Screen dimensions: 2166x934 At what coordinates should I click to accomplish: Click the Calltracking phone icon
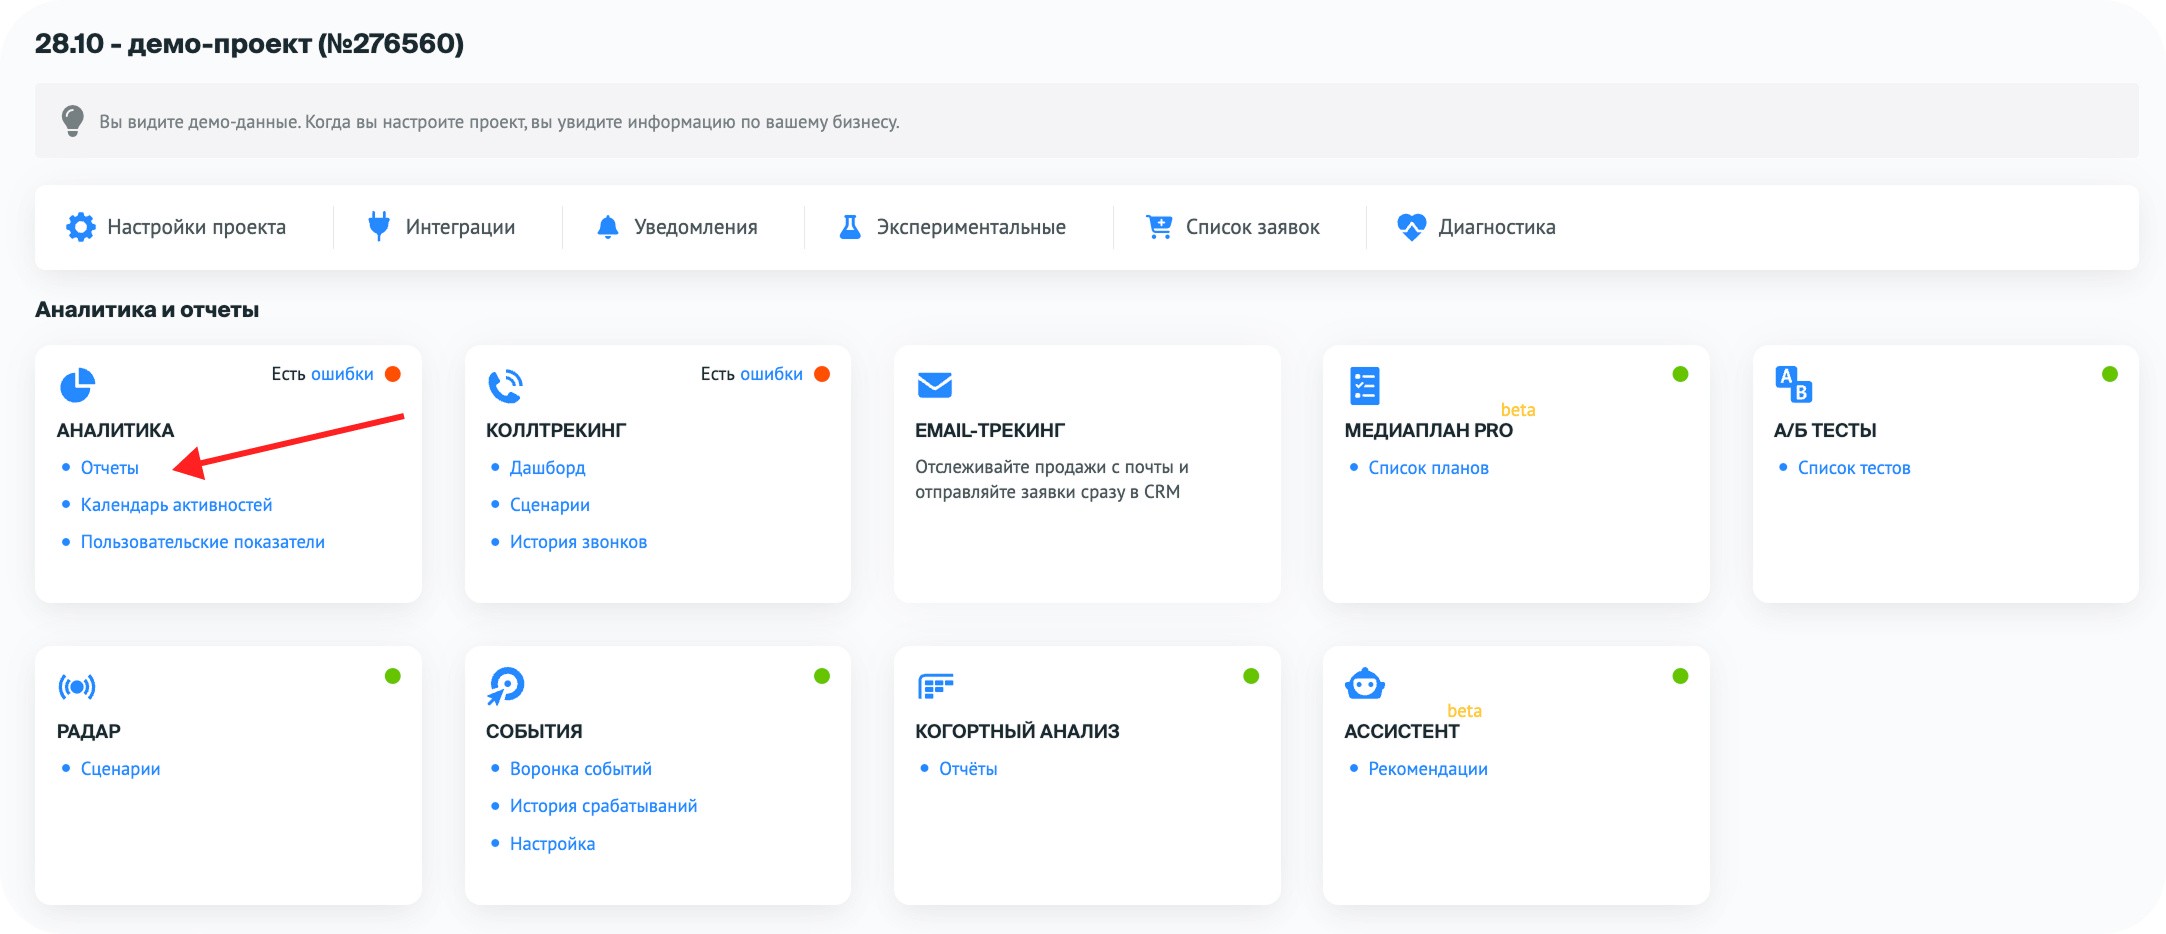point(505,386)
